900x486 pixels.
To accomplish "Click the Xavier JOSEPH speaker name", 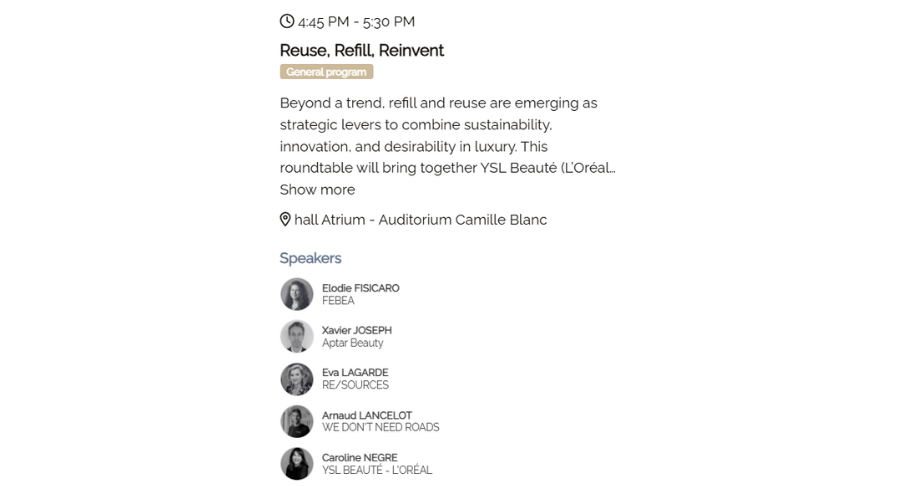I will tap(357, 331).
